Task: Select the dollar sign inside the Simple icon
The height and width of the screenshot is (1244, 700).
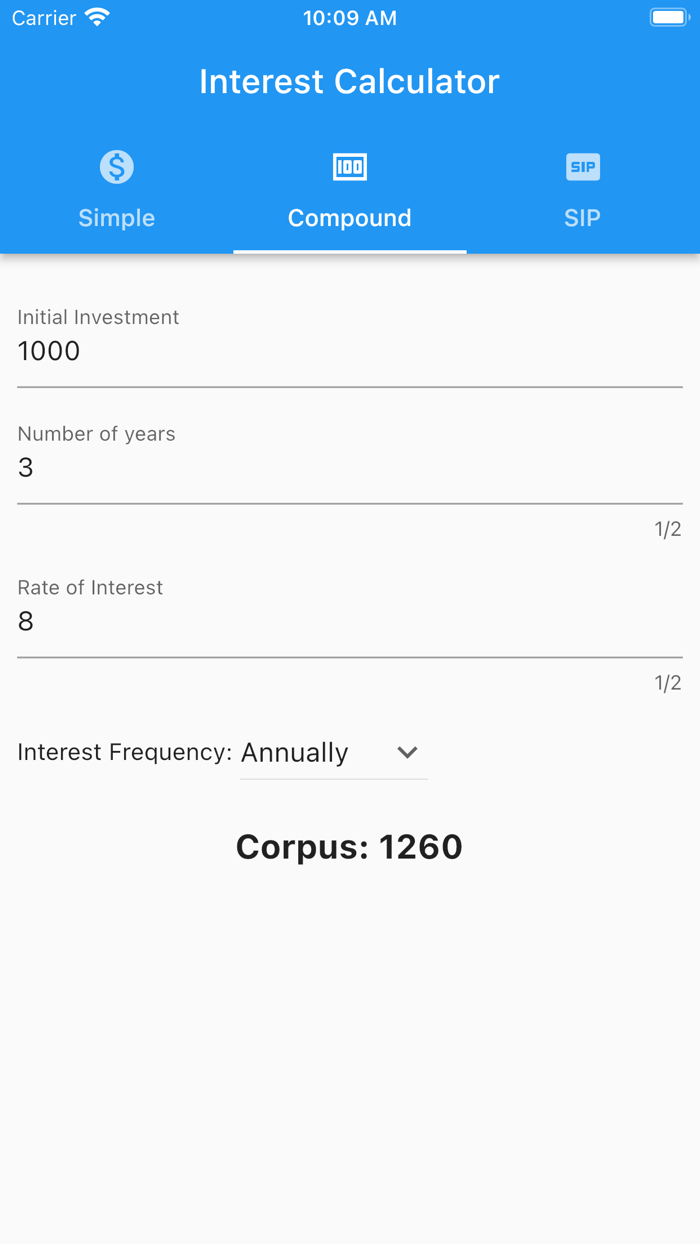Action: tap(116, 166)
